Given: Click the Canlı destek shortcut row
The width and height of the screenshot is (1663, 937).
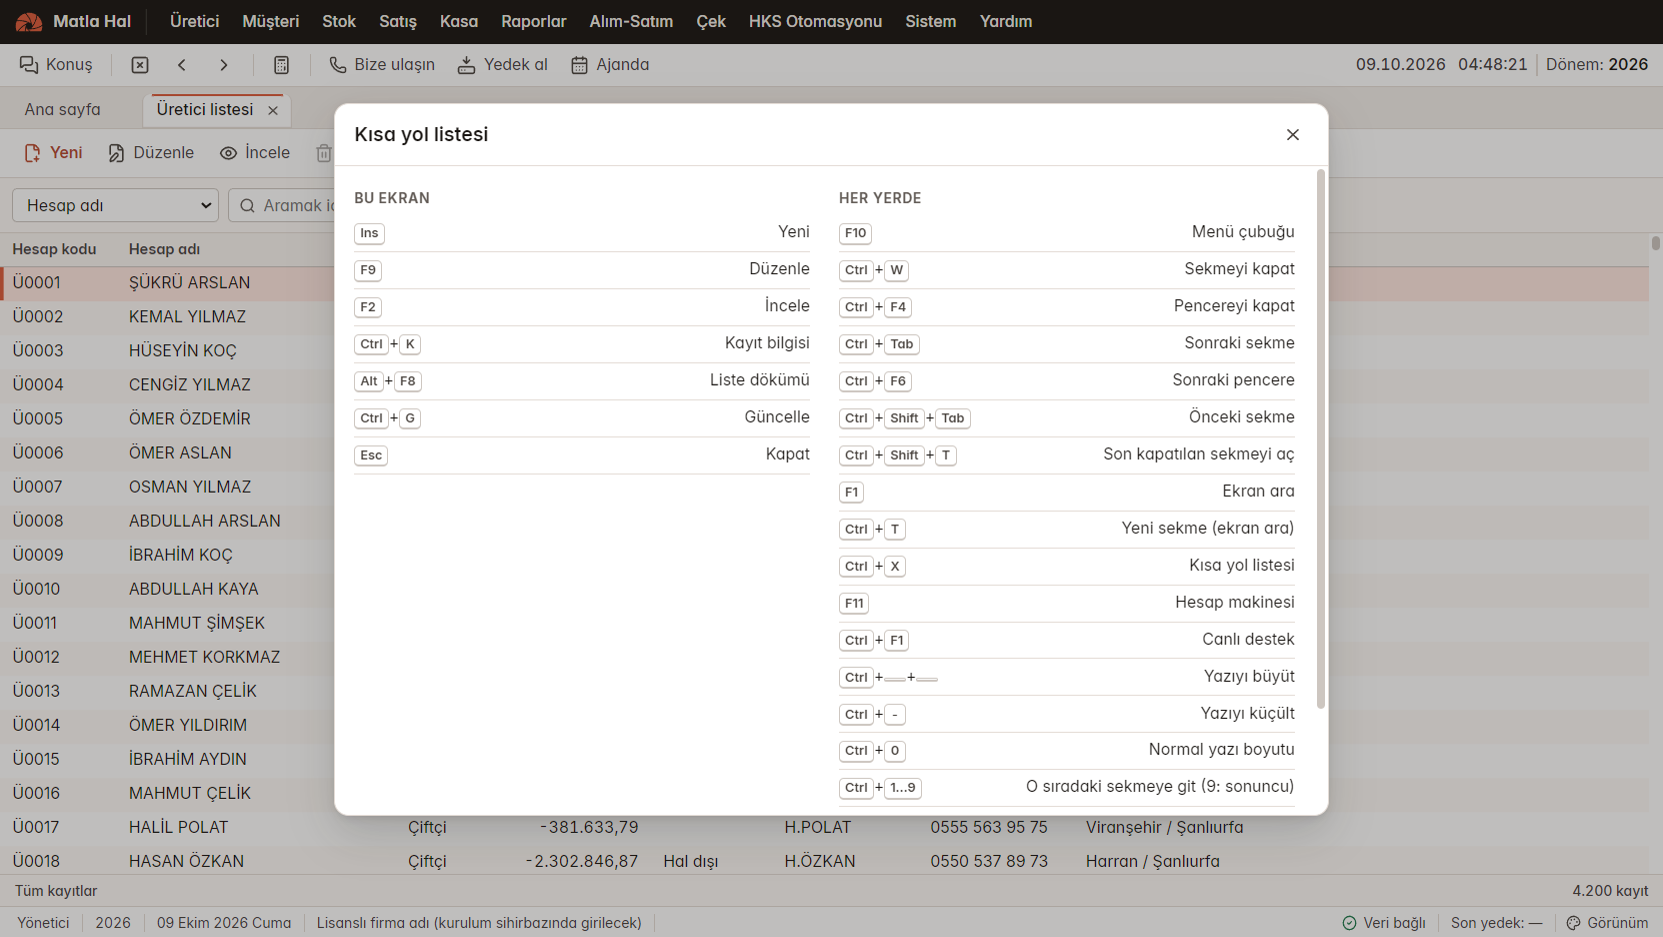Looking at the screenshot, I should pyautogui.click(x=1067, y=640).
